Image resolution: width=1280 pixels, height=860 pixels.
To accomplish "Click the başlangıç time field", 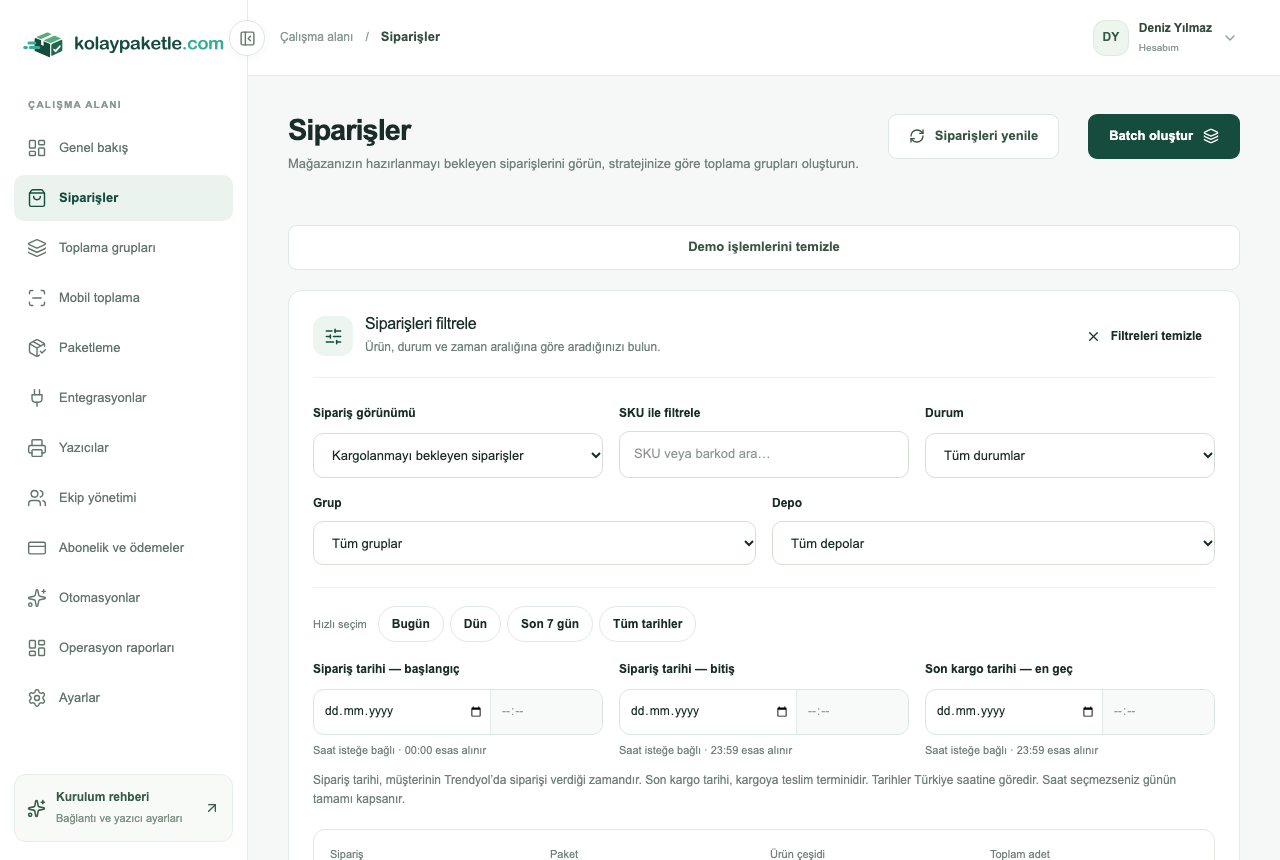I will click(547, 712).
